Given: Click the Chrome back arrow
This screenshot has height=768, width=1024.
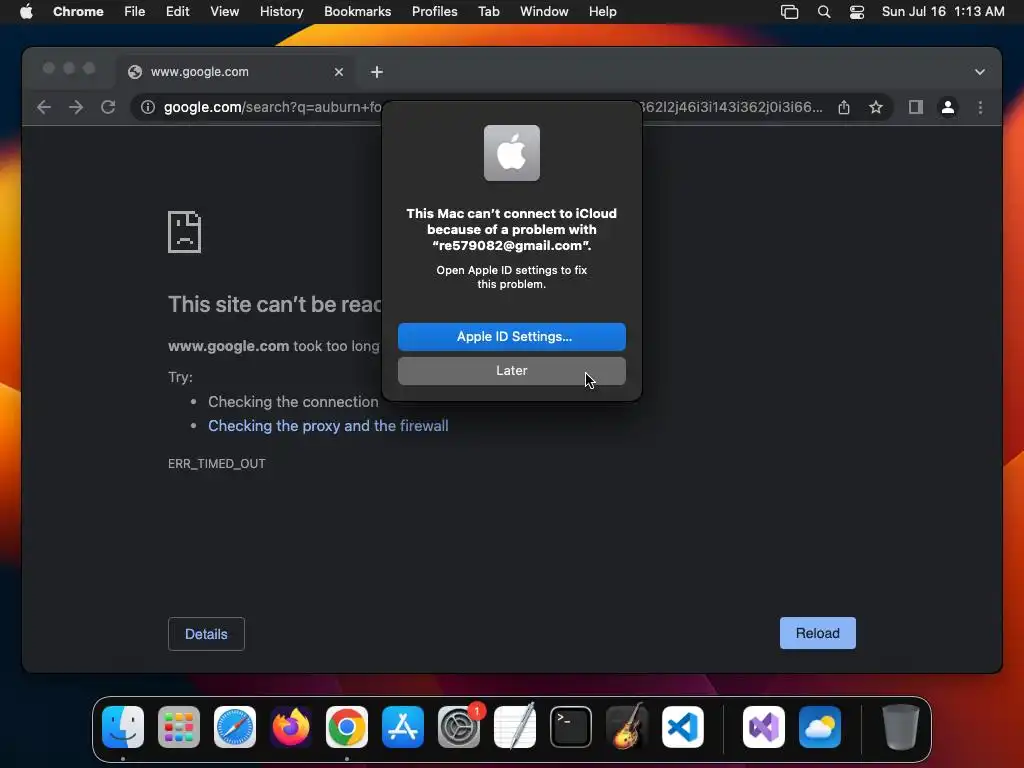Looking at the screenshot, I should [44, 107].
